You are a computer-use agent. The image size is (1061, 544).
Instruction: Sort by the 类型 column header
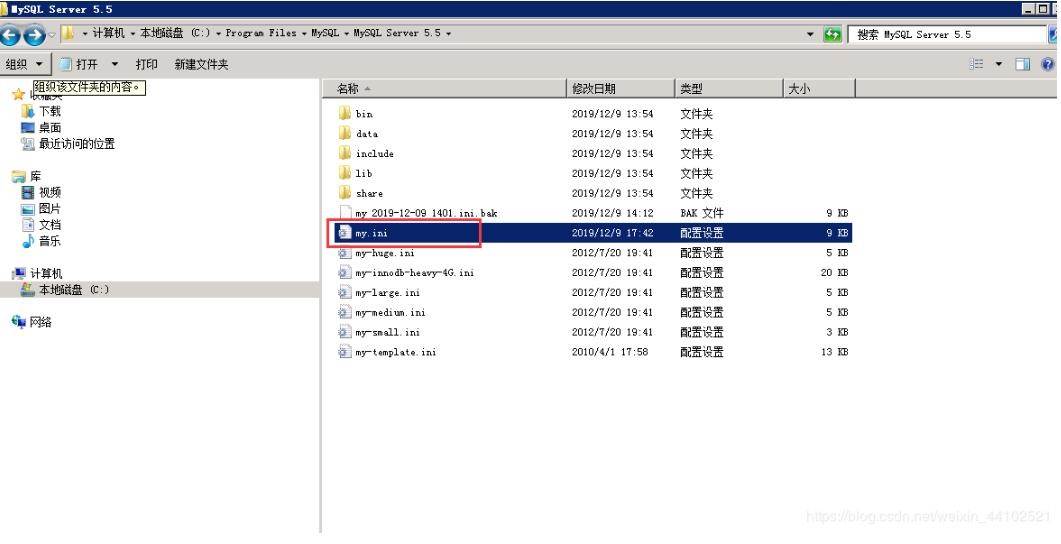pos(729,89)
